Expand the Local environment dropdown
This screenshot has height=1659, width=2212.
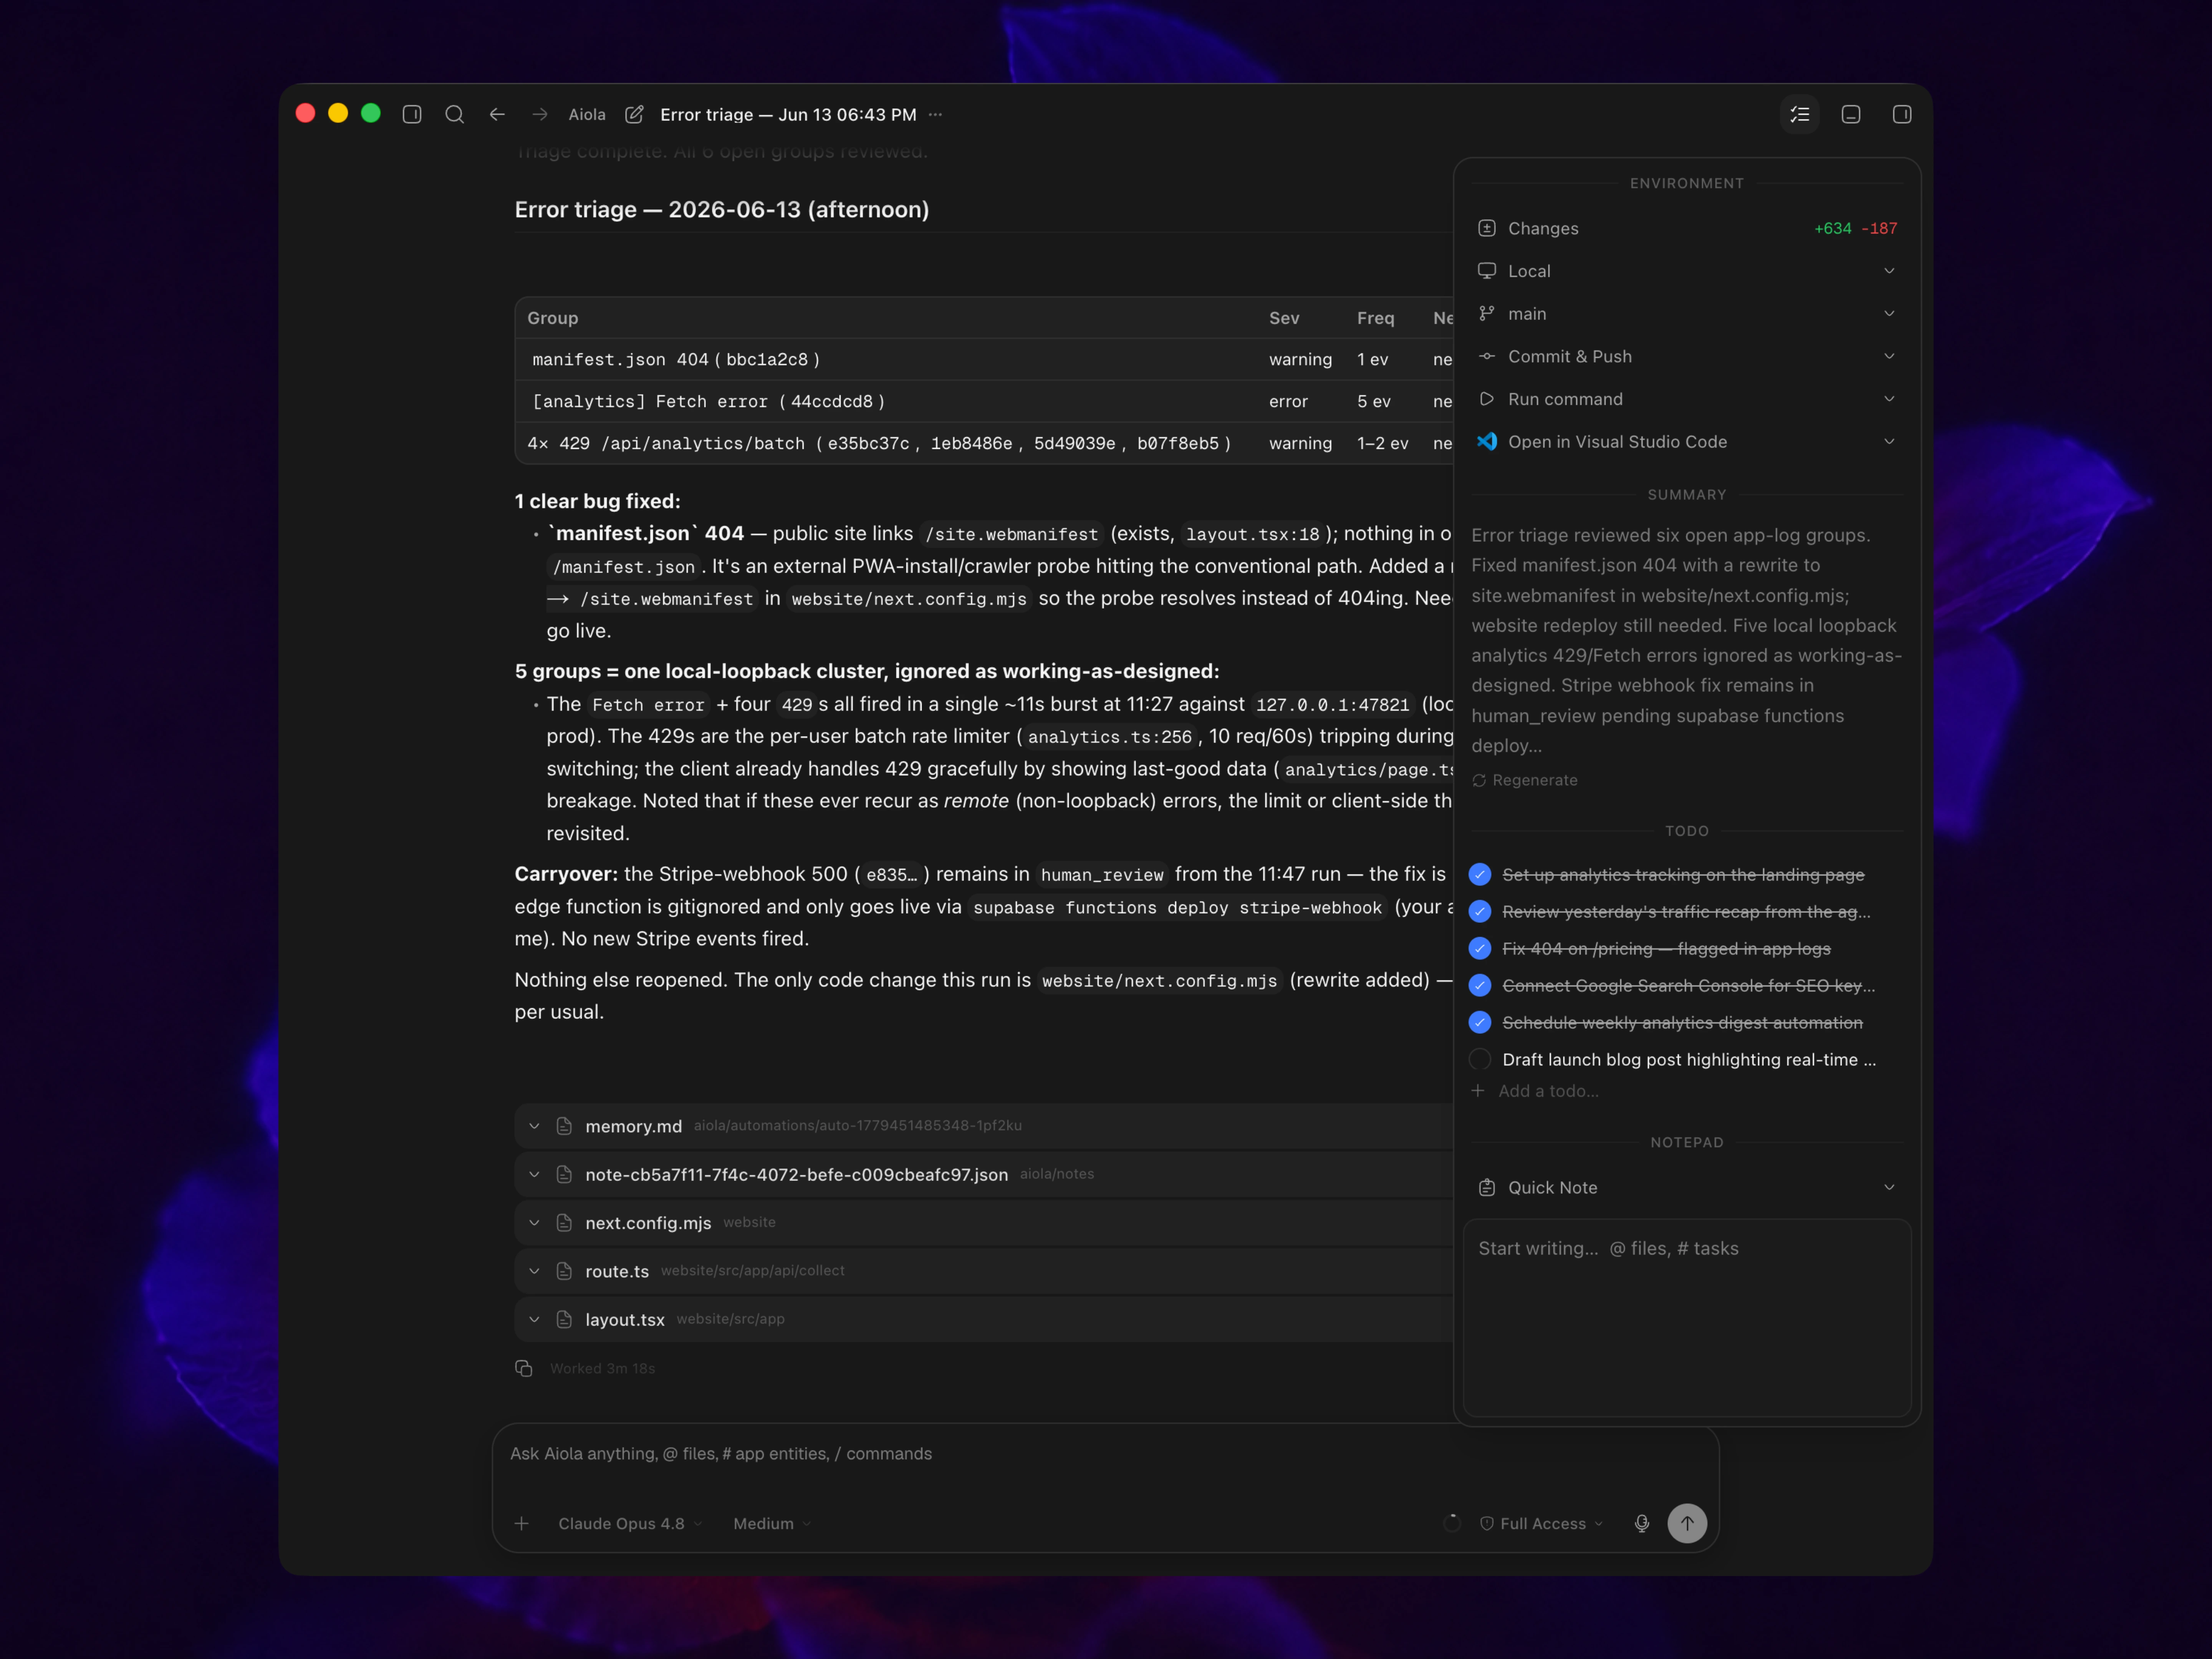[1889, 271]
